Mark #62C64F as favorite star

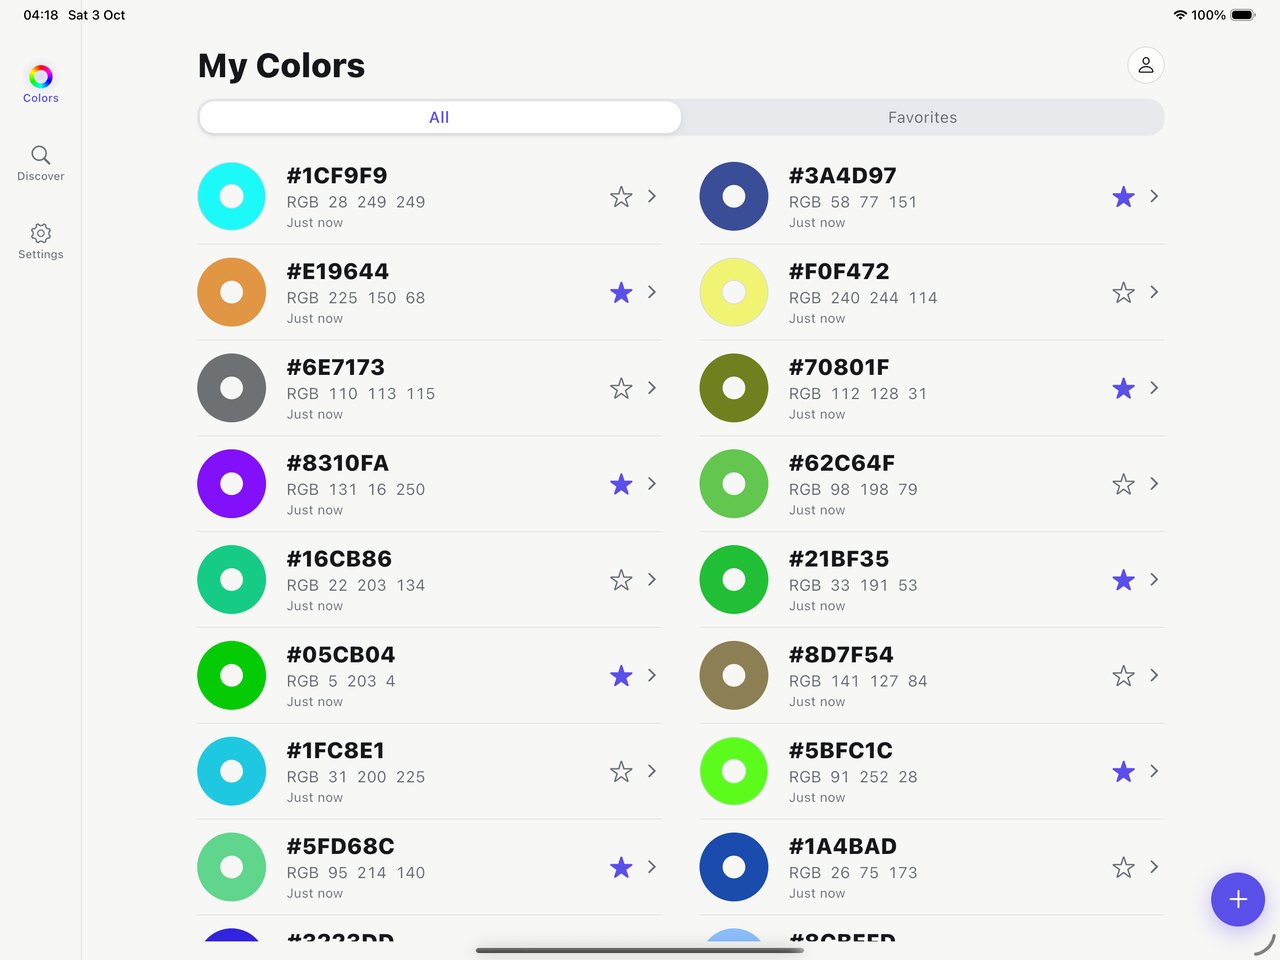click(x=1123, y=484)
